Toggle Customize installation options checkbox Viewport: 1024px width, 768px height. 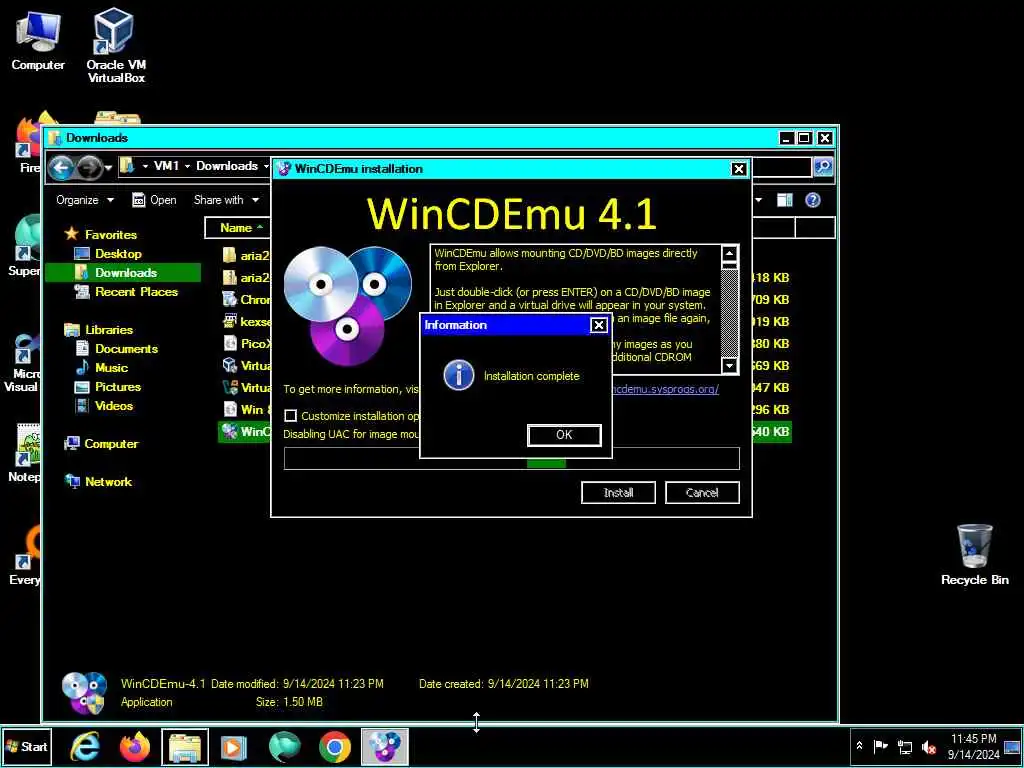coord(291,415)
